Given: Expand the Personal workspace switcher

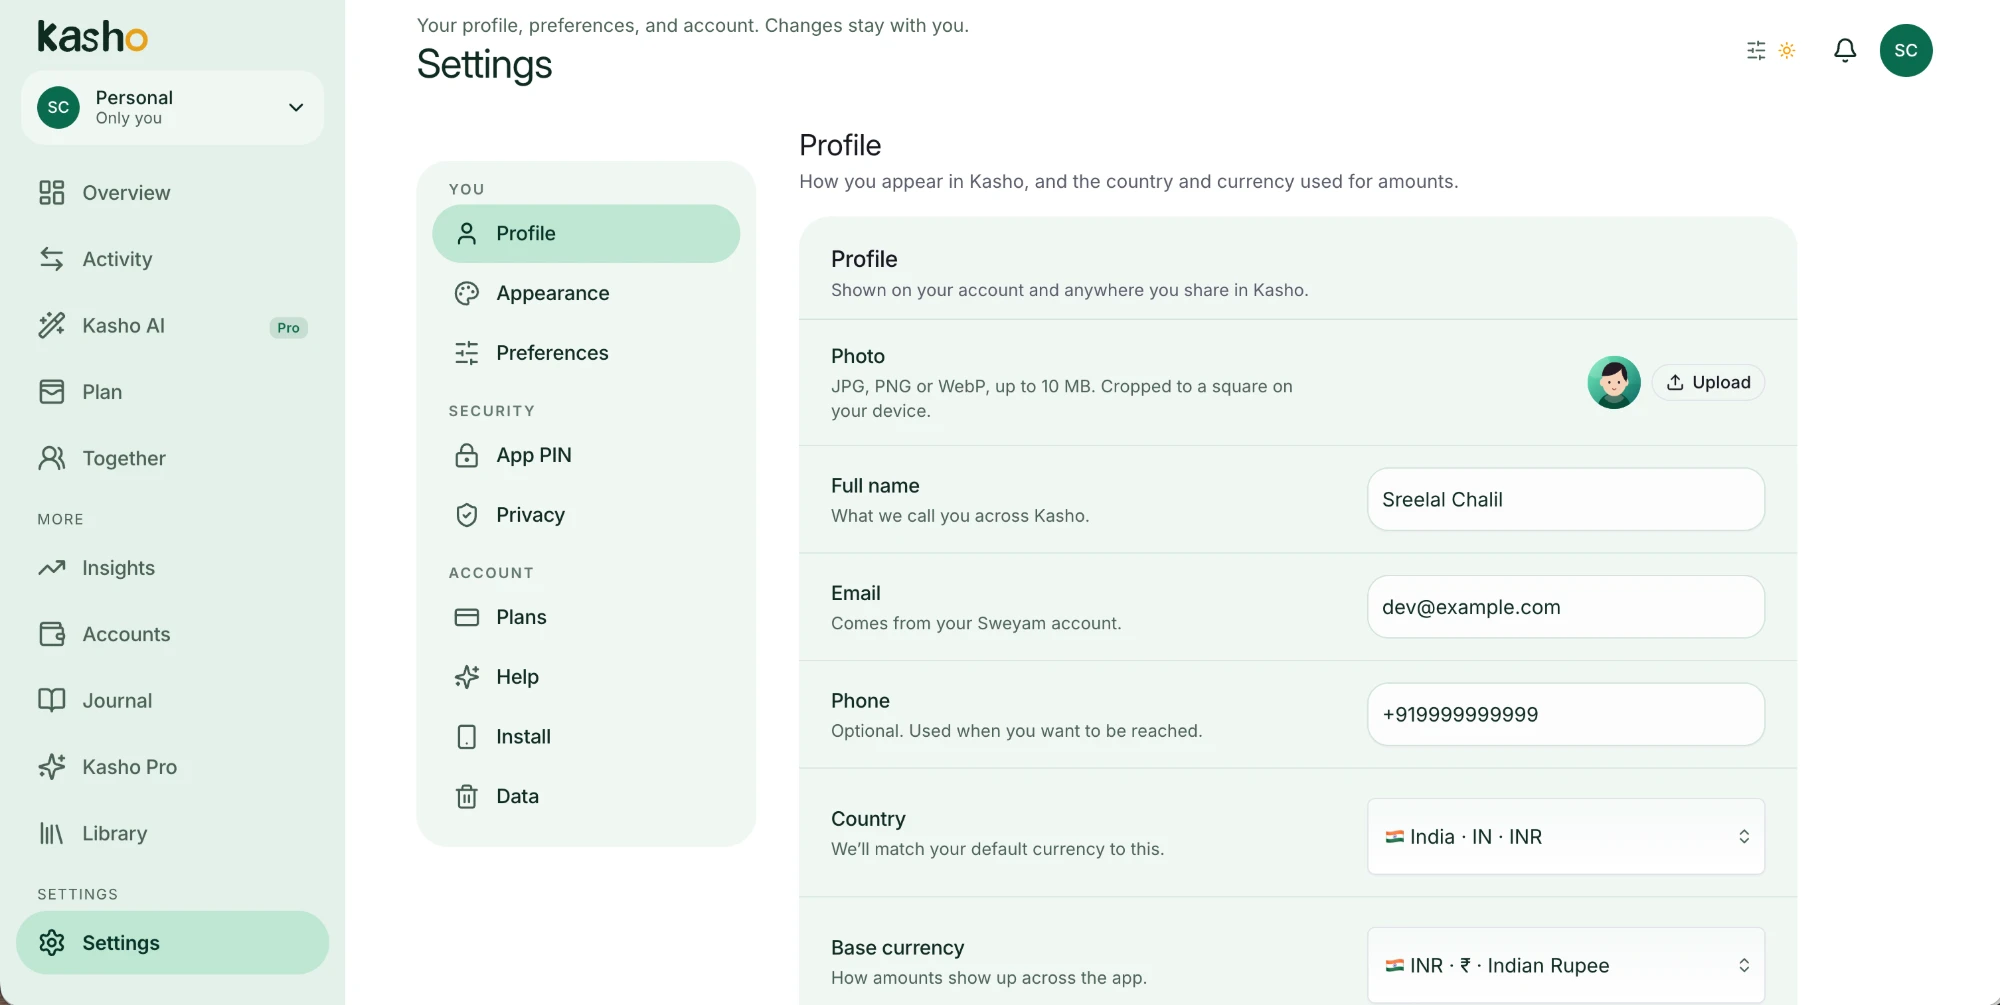Looking at the screenshot, I should point(172,107).
